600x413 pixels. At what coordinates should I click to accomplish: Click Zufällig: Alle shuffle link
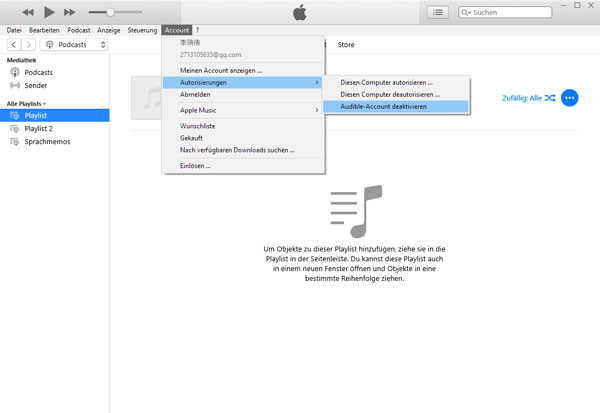[x=522, y=98]
